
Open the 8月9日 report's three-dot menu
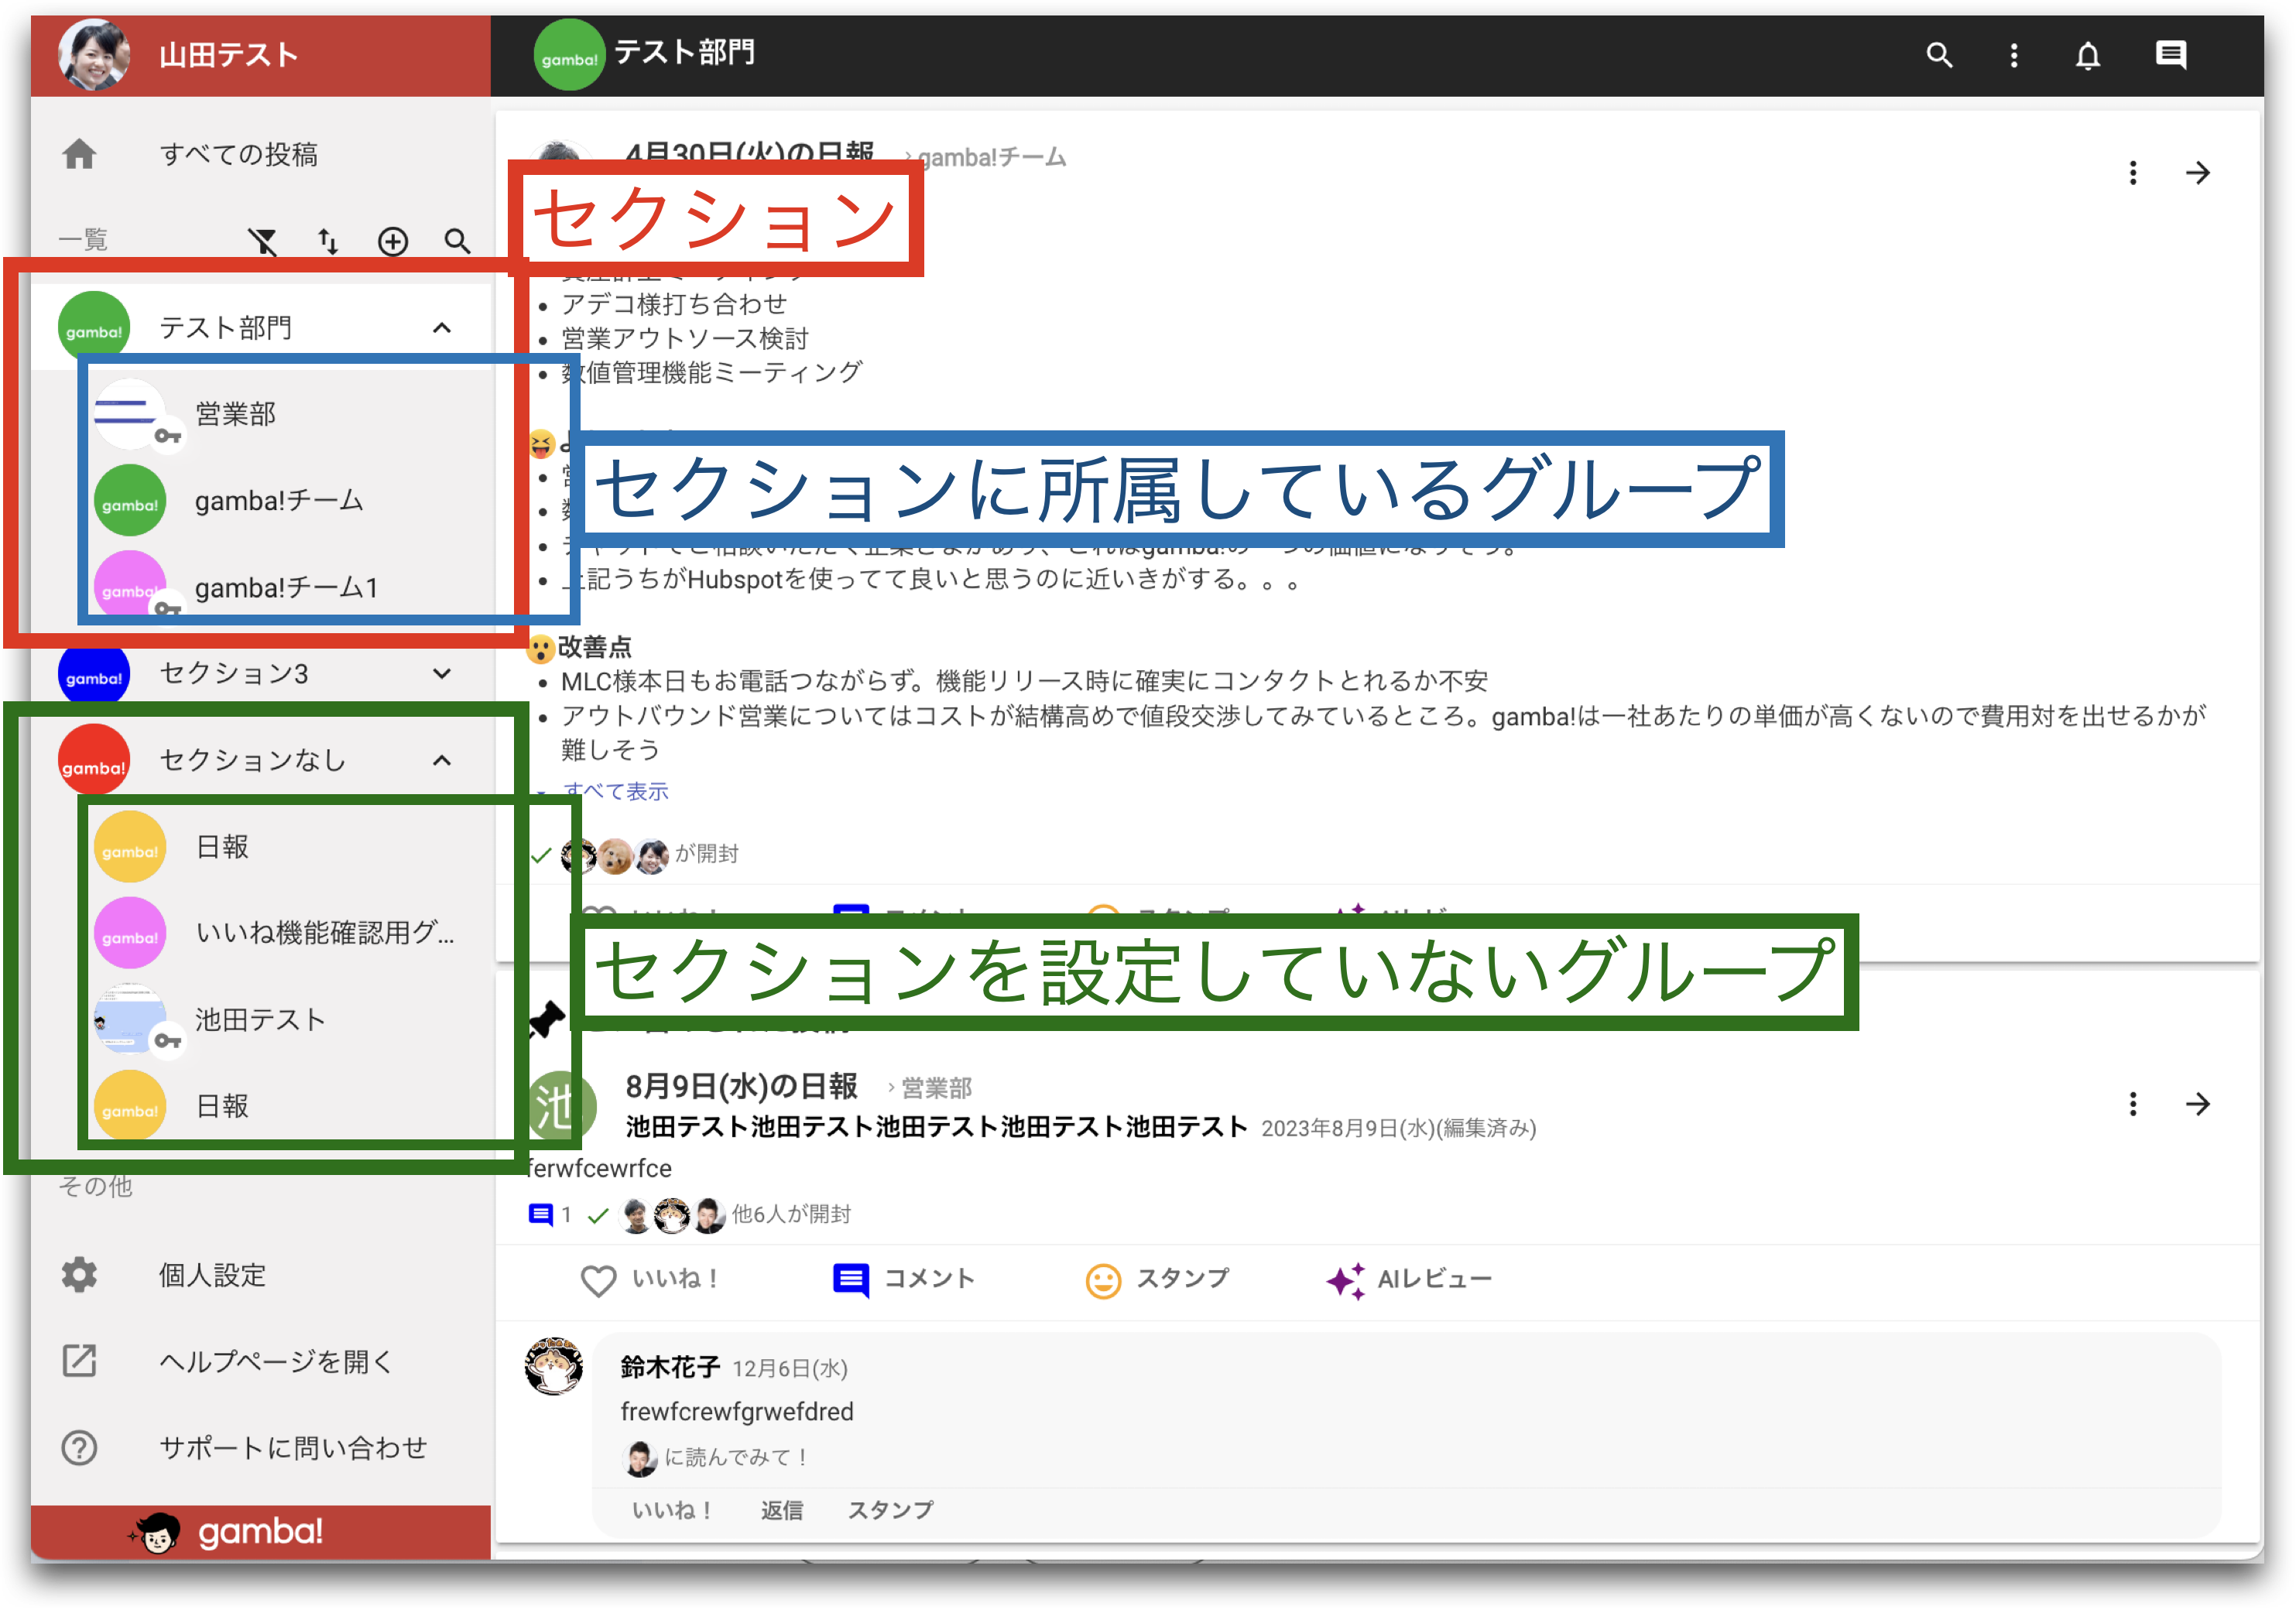tap(2133, 1104)
